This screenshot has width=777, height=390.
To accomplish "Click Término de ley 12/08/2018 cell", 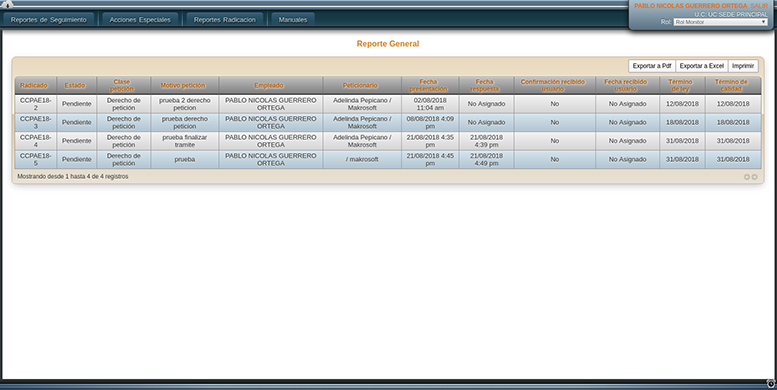I will (682, 104).
